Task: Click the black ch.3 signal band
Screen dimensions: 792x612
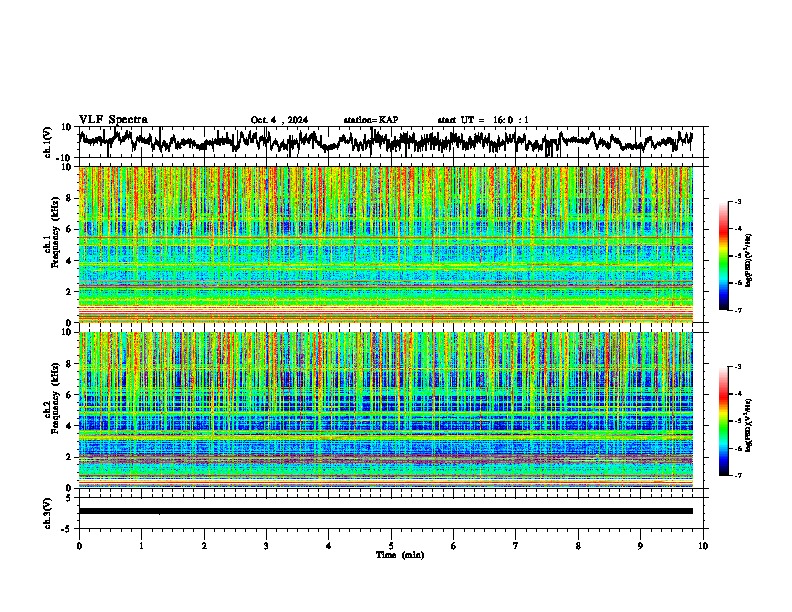Action: pos(386,511)
